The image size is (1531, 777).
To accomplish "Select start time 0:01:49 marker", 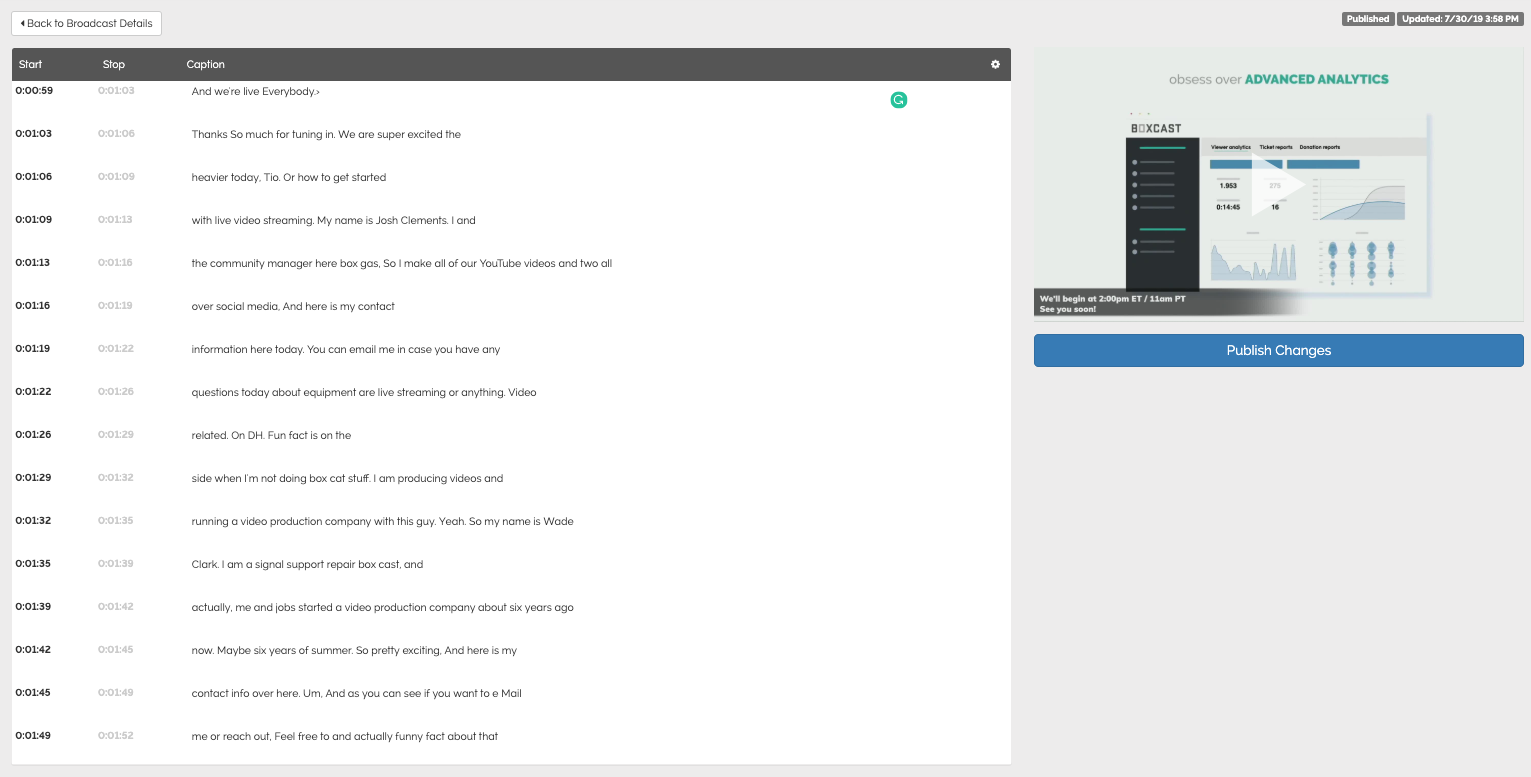I will [33, 736].
